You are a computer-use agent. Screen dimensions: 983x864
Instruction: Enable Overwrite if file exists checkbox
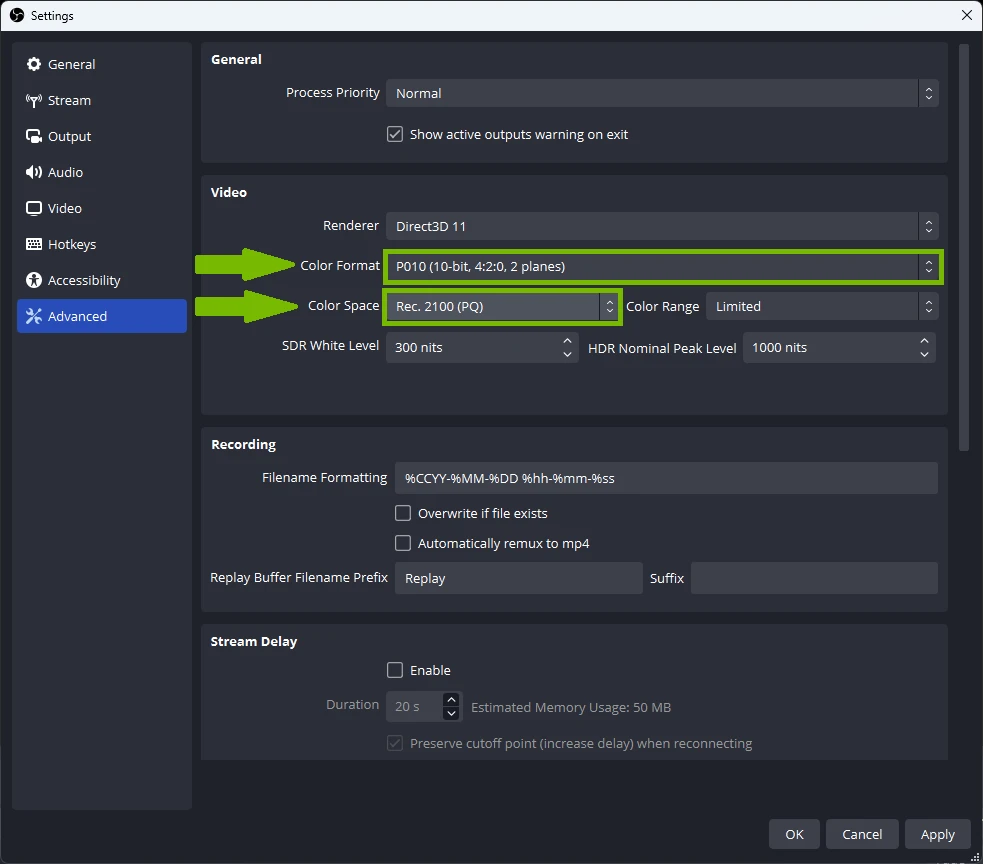tap(403, 513)
